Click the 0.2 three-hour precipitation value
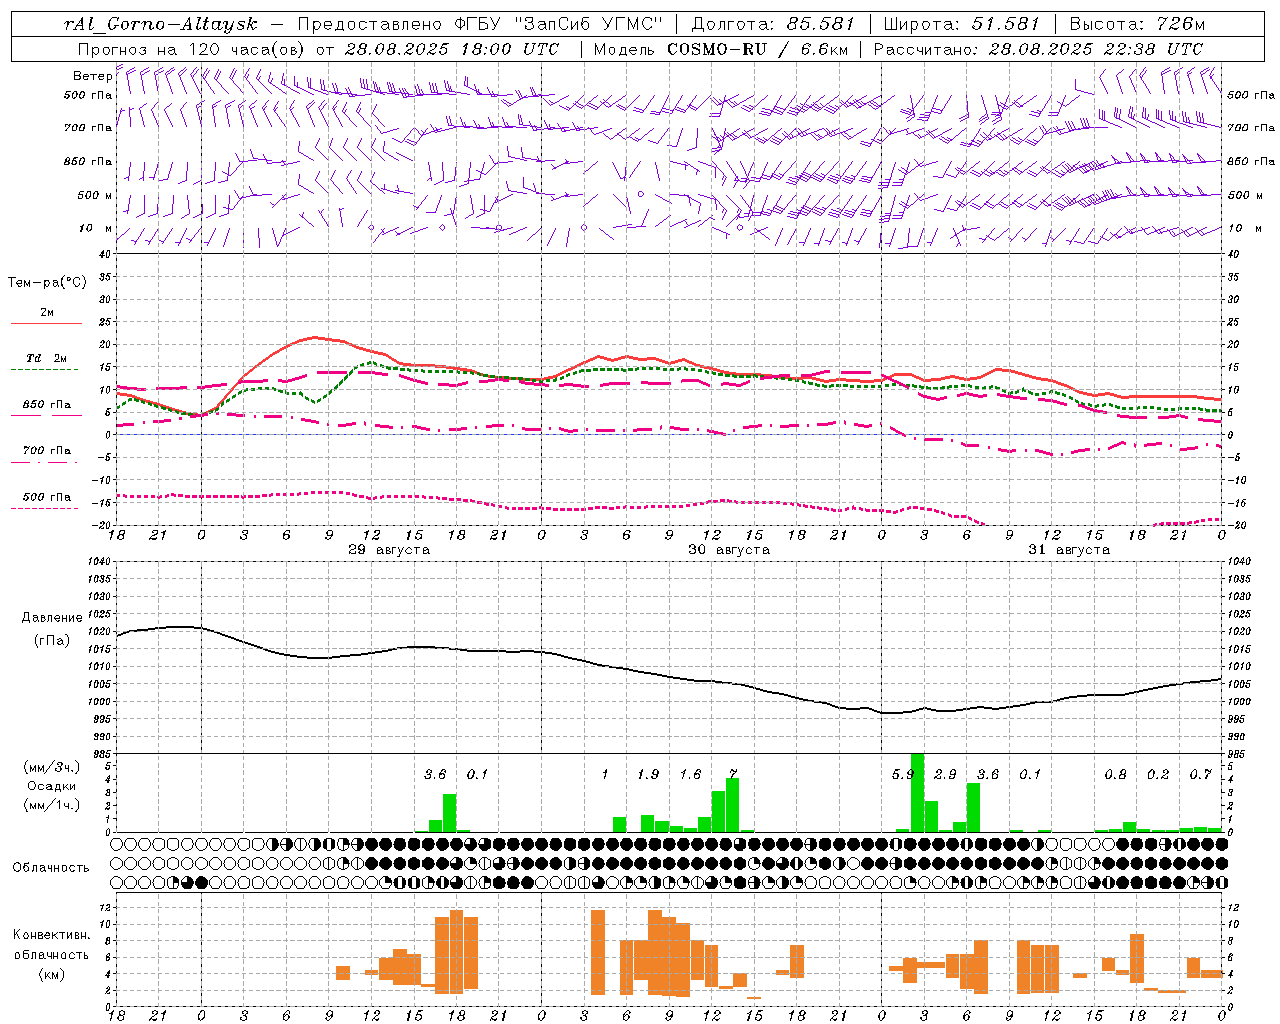Screen dimensions: 1280x1024 click(1158, 774)
